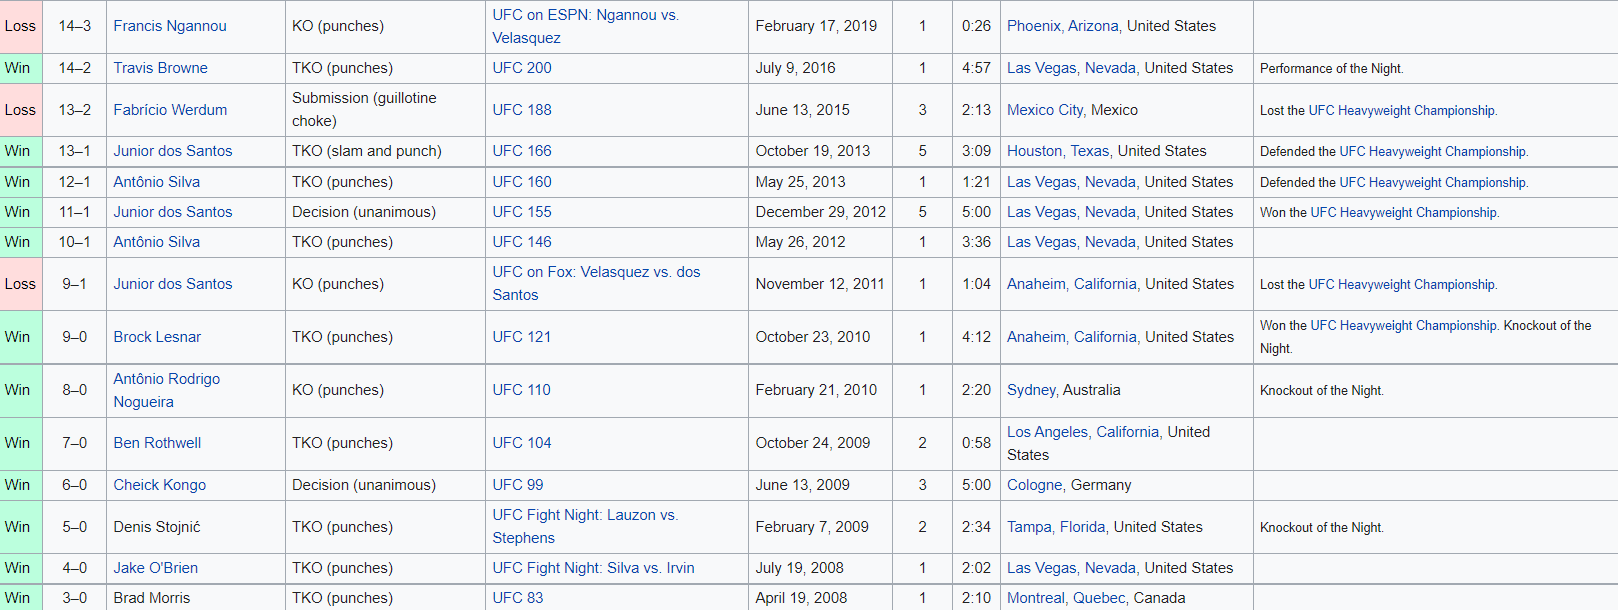Image resolution: width=1618 pixels, height=610 pixels.
Task: Open UFC Heavyweight Championship link in UFC 155 row
Action: tap(1404, 213)
